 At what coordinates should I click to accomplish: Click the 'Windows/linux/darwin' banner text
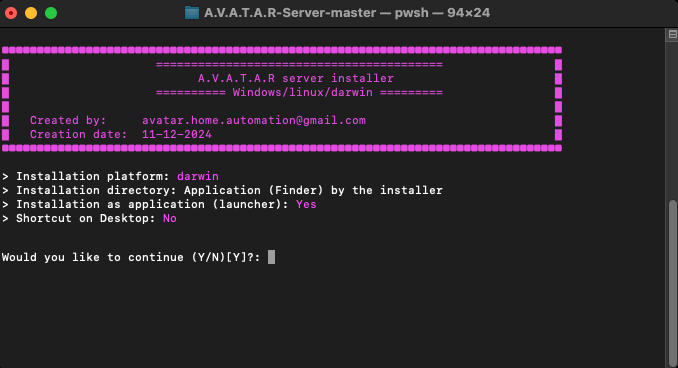303,93
